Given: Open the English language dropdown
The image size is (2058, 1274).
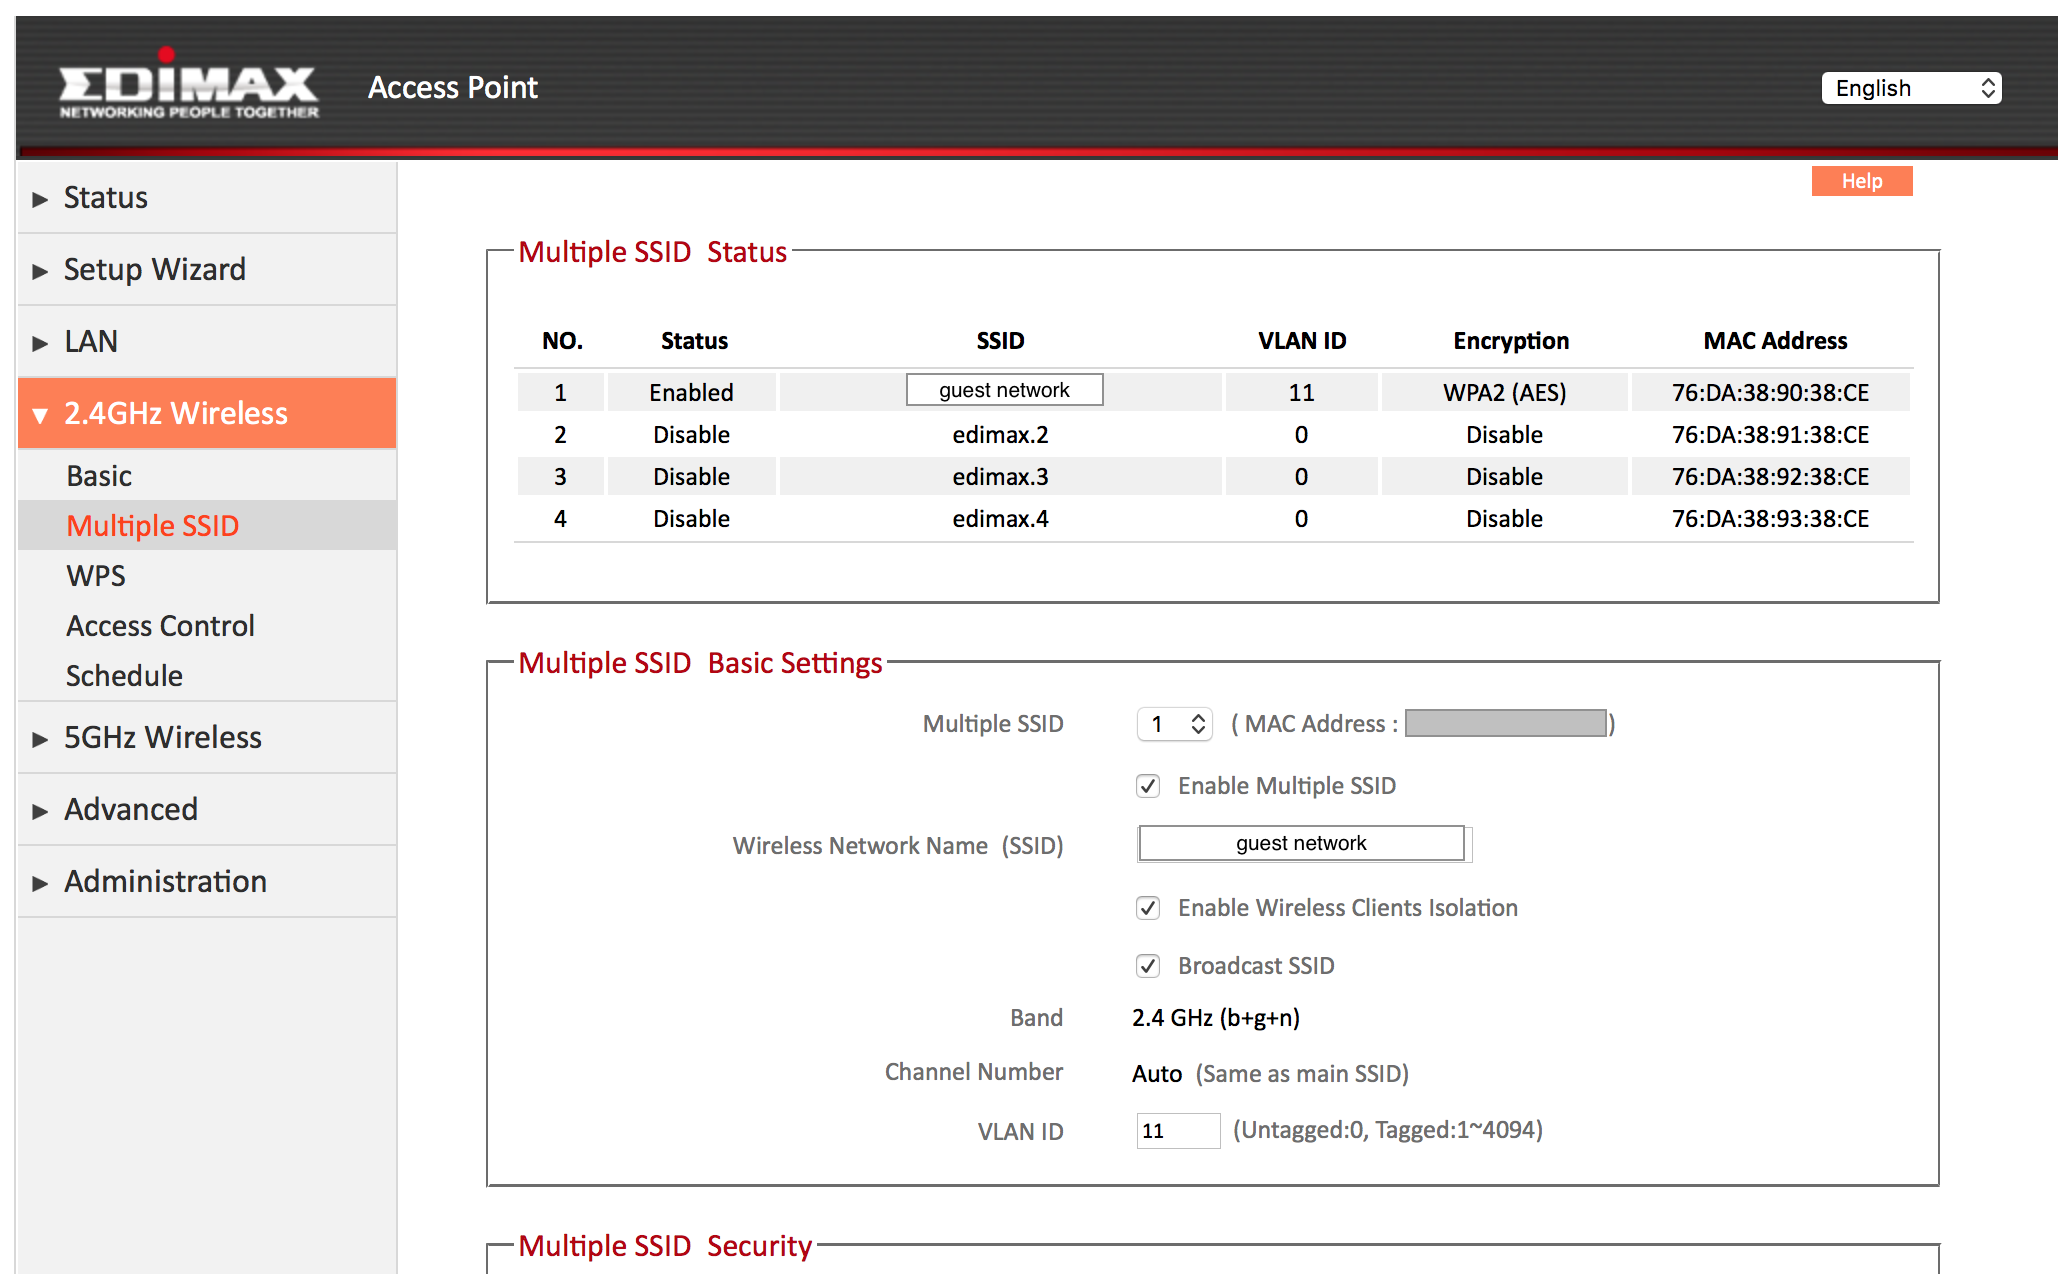Looking at the screenshot, I should tap(1911, 88).
